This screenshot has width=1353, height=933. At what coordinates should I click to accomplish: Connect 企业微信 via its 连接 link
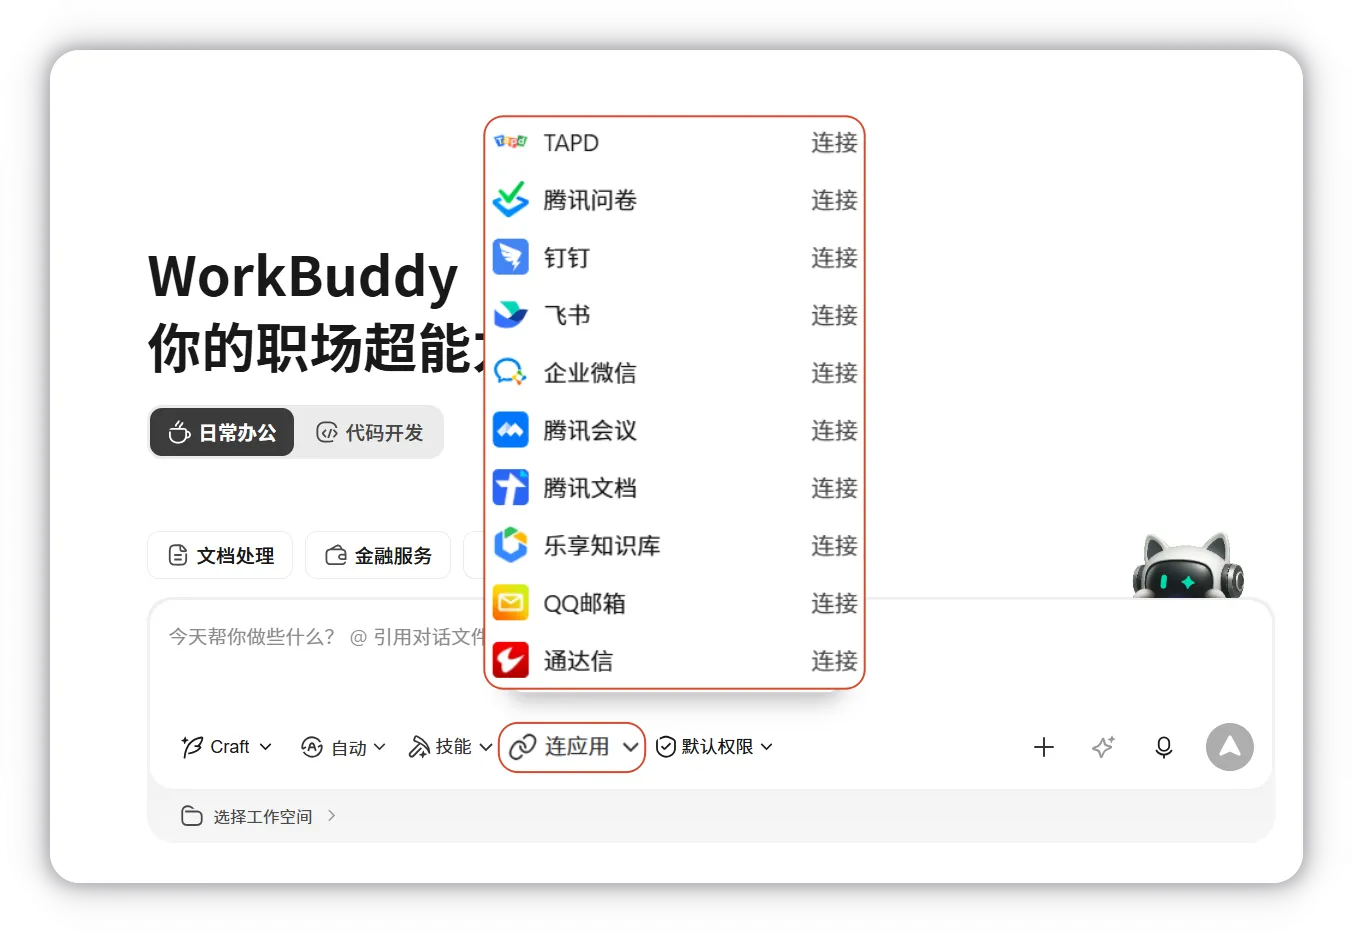pyautogui.click(x=834, y=373)
